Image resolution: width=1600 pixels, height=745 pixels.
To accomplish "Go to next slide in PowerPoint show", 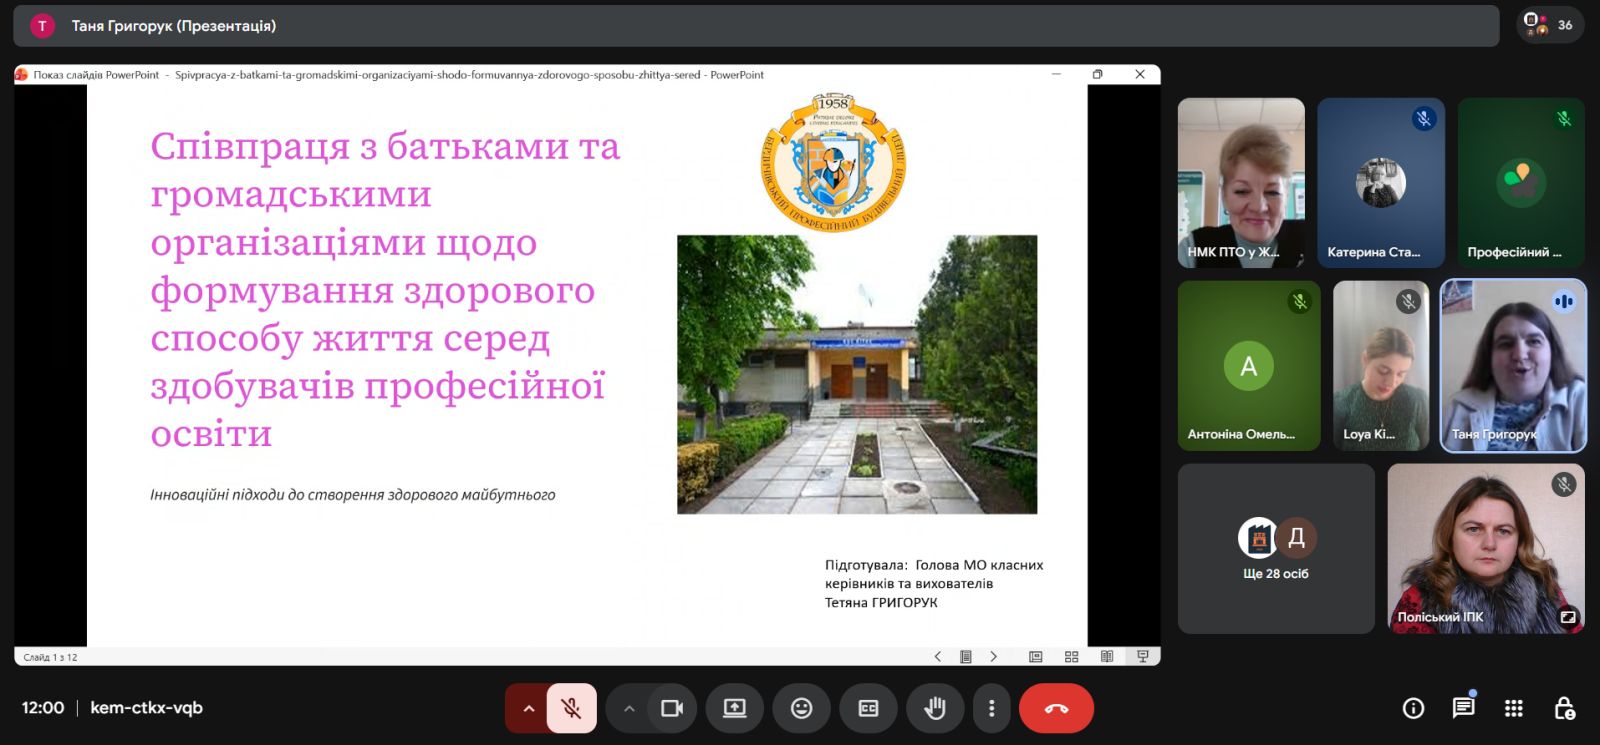I will coord(993,657).
